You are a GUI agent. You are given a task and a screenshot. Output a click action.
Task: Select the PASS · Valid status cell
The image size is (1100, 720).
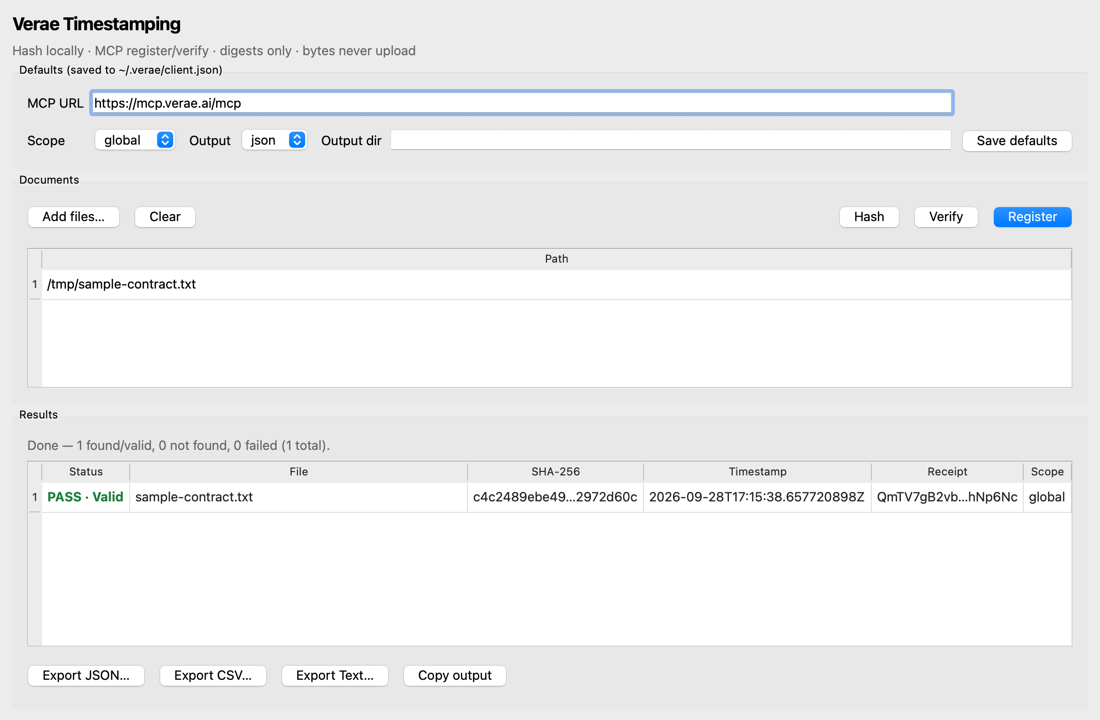(86, 497)
